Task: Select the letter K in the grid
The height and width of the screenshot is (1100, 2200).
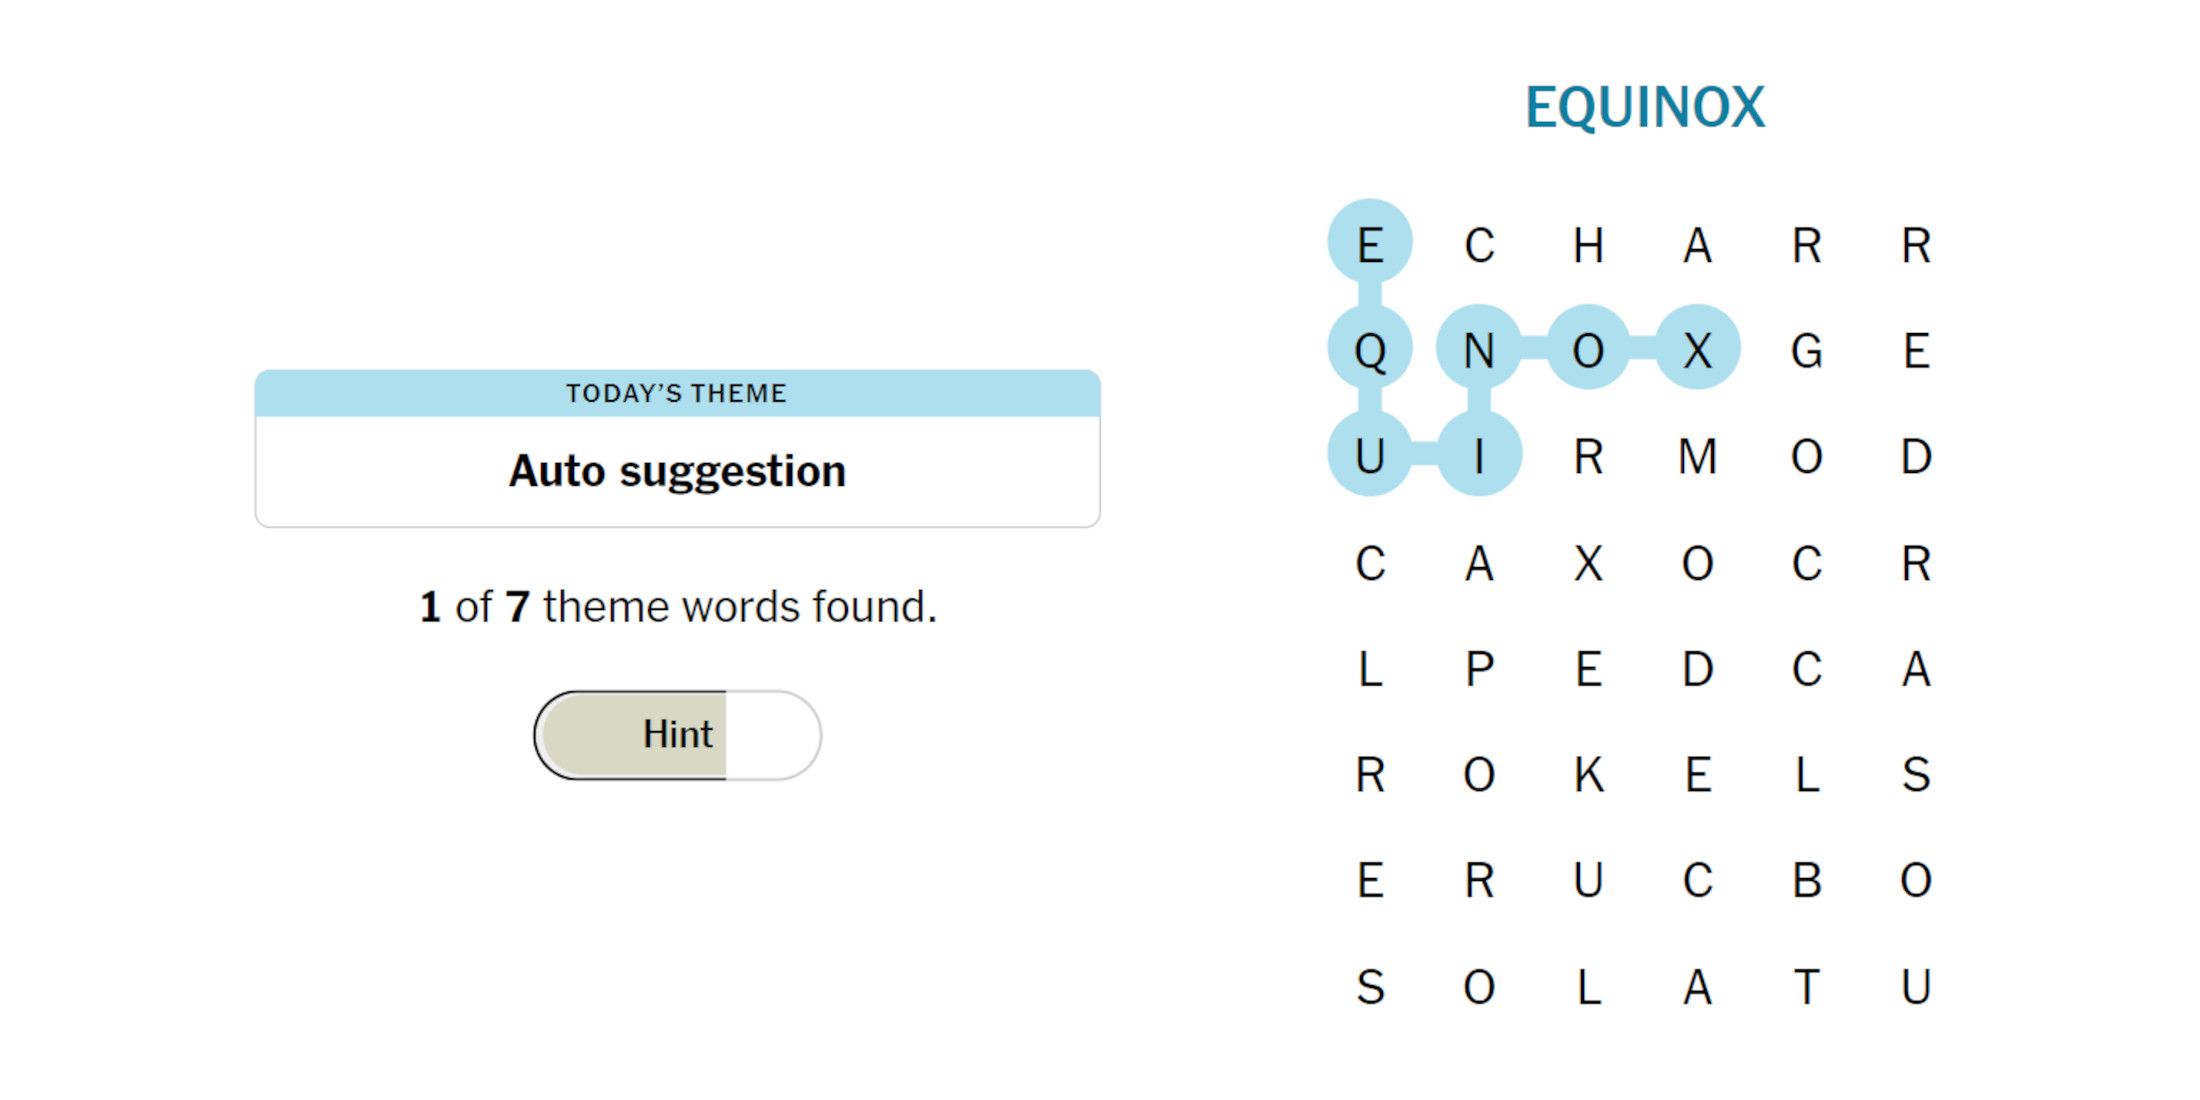Action: point(1588,775)
